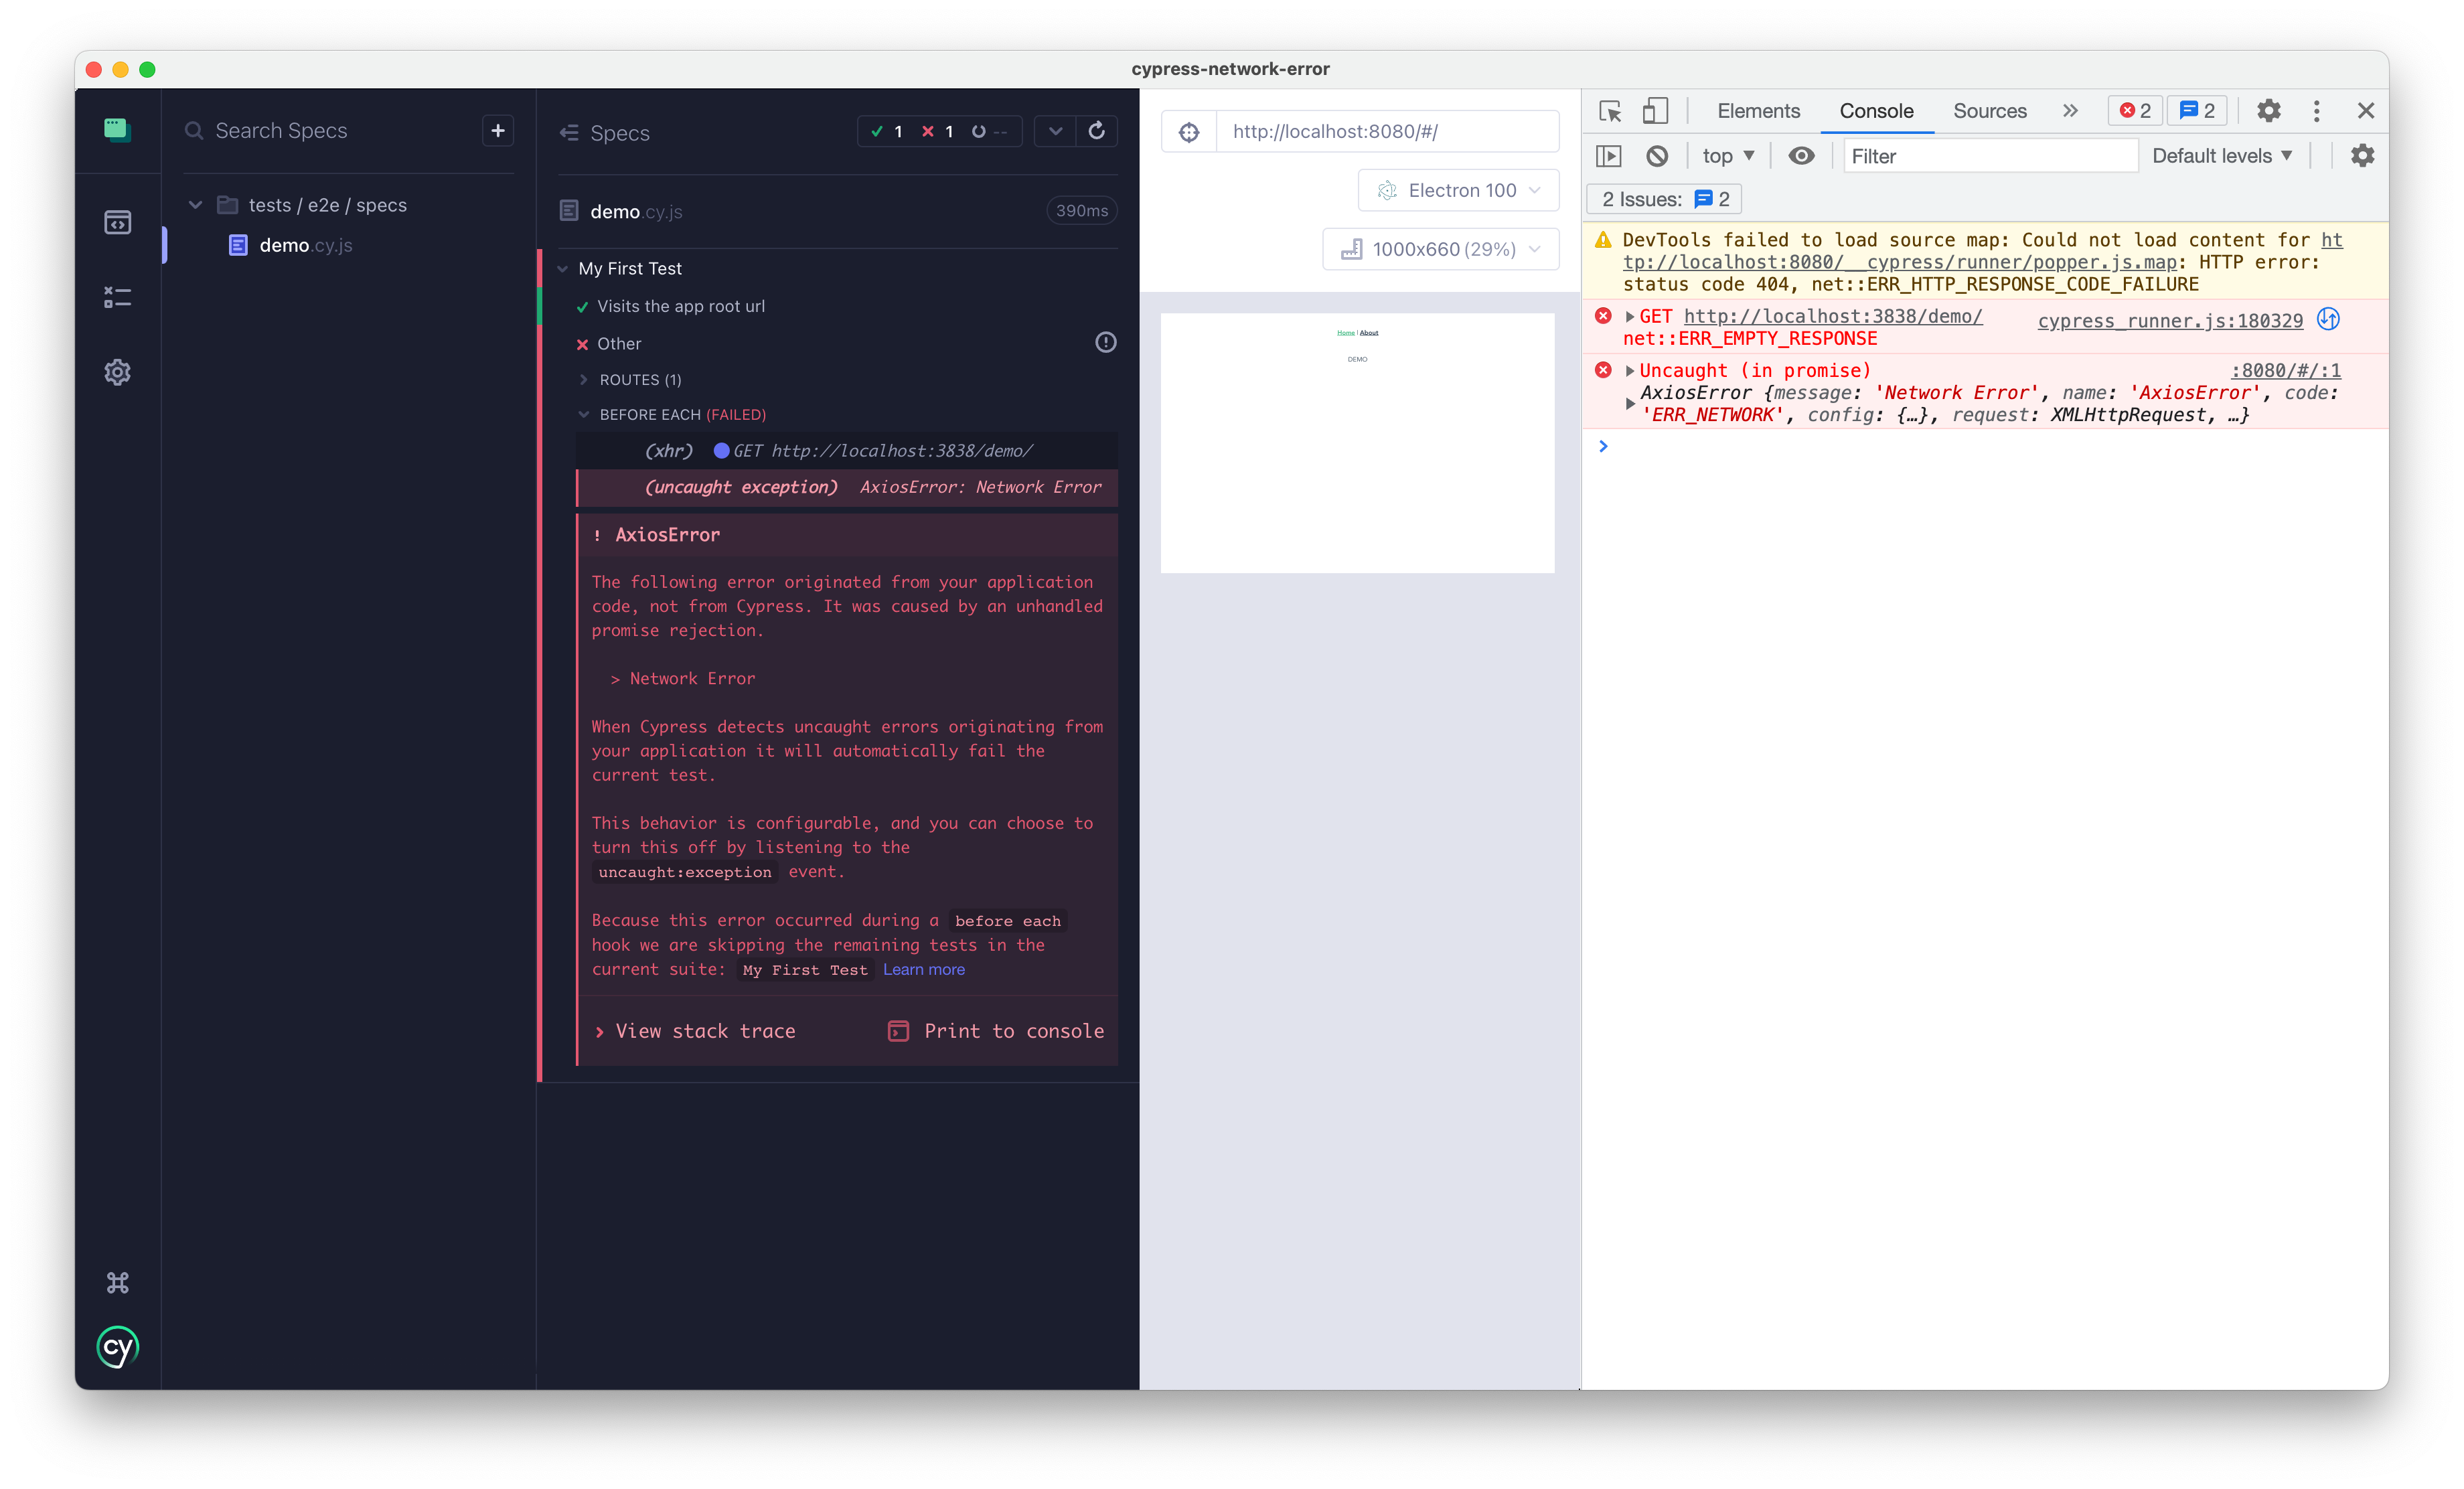2464x1489 pixels.
Task: Click the clear console icon
Action: tap(1657, 156)
